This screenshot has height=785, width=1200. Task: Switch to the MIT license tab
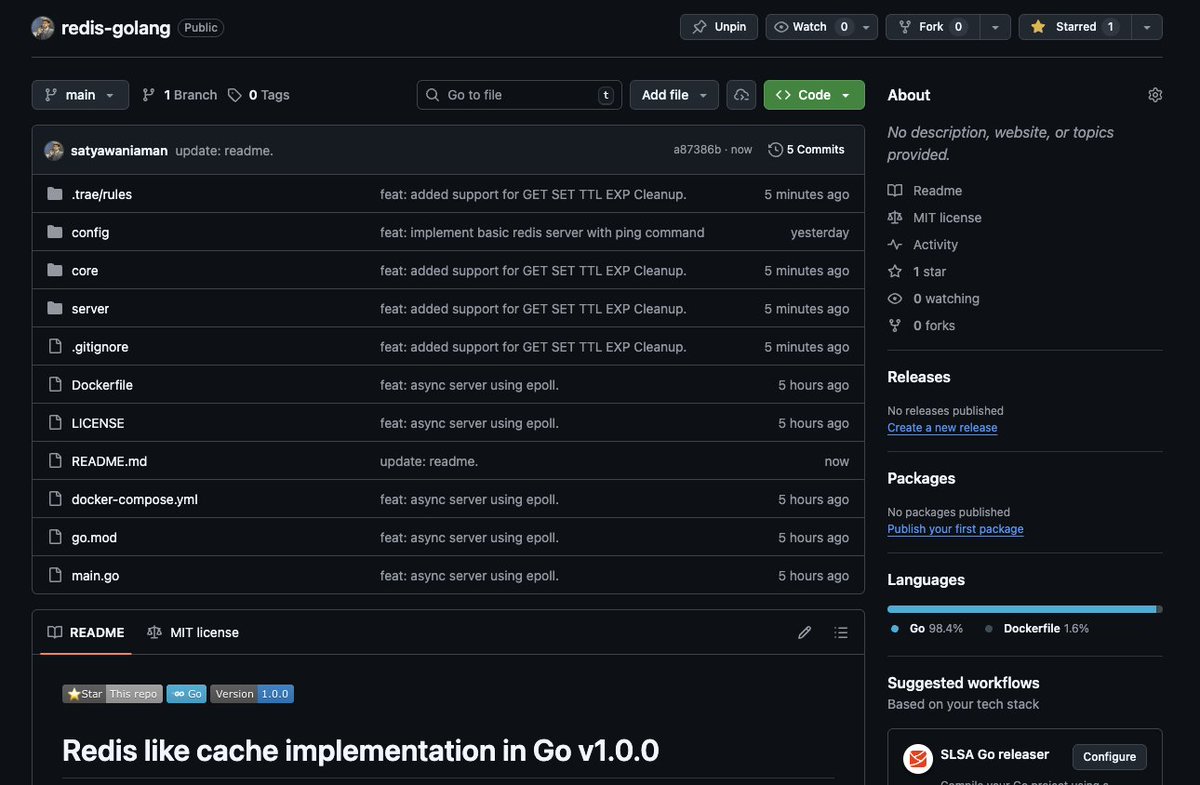coord(193,632)
